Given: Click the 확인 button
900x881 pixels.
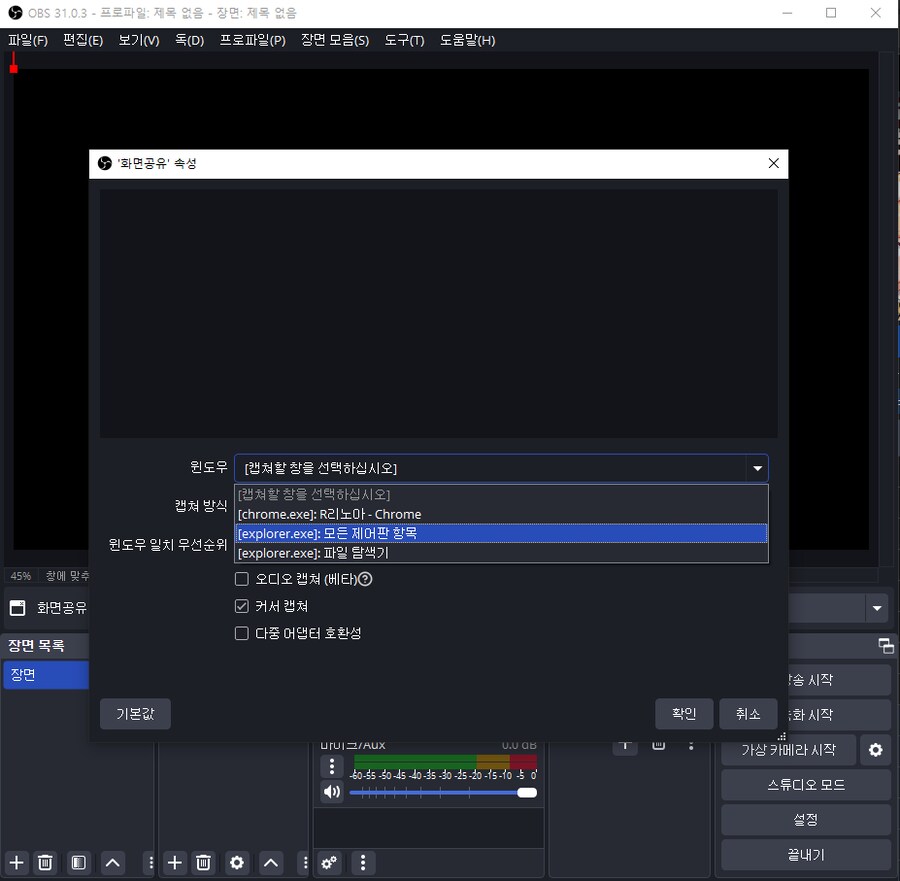Looking at the screenshot, I should click(684, 714).
